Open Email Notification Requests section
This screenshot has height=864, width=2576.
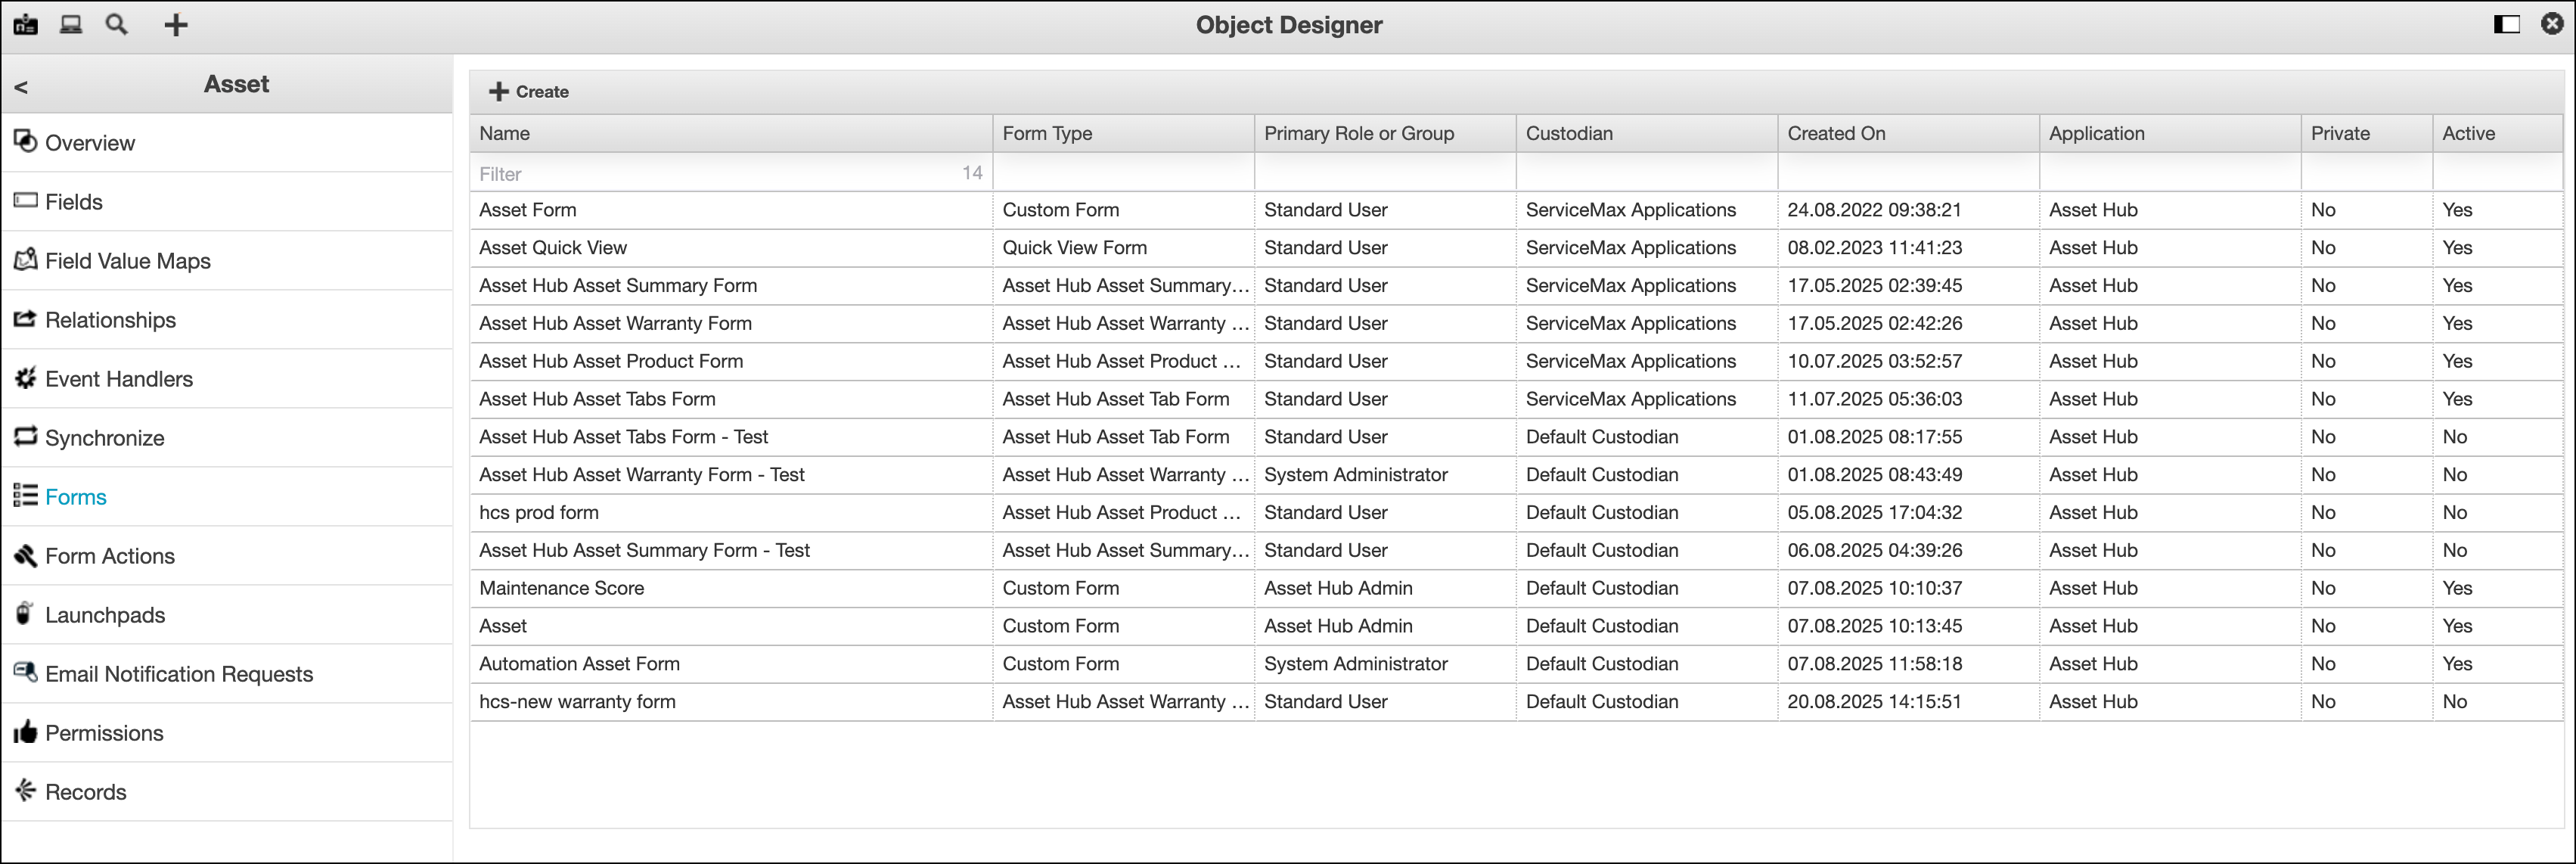tap(227, 674)
